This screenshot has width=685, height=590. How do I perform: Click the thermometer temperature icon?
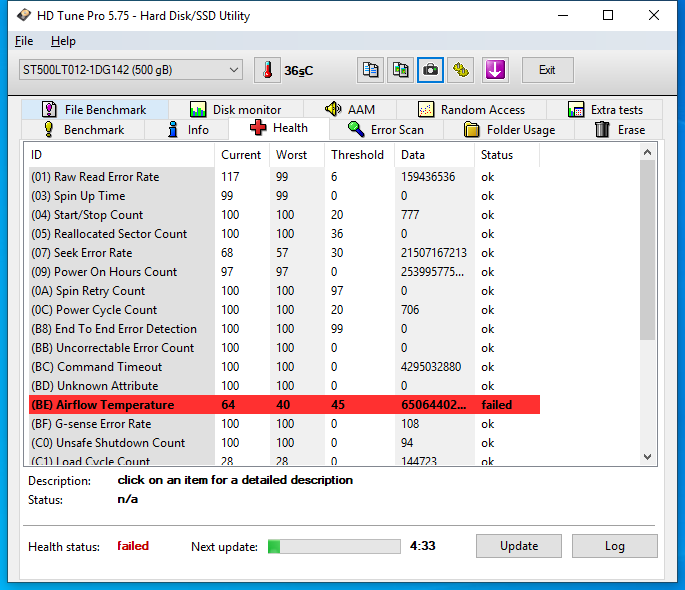pos(267,70)
